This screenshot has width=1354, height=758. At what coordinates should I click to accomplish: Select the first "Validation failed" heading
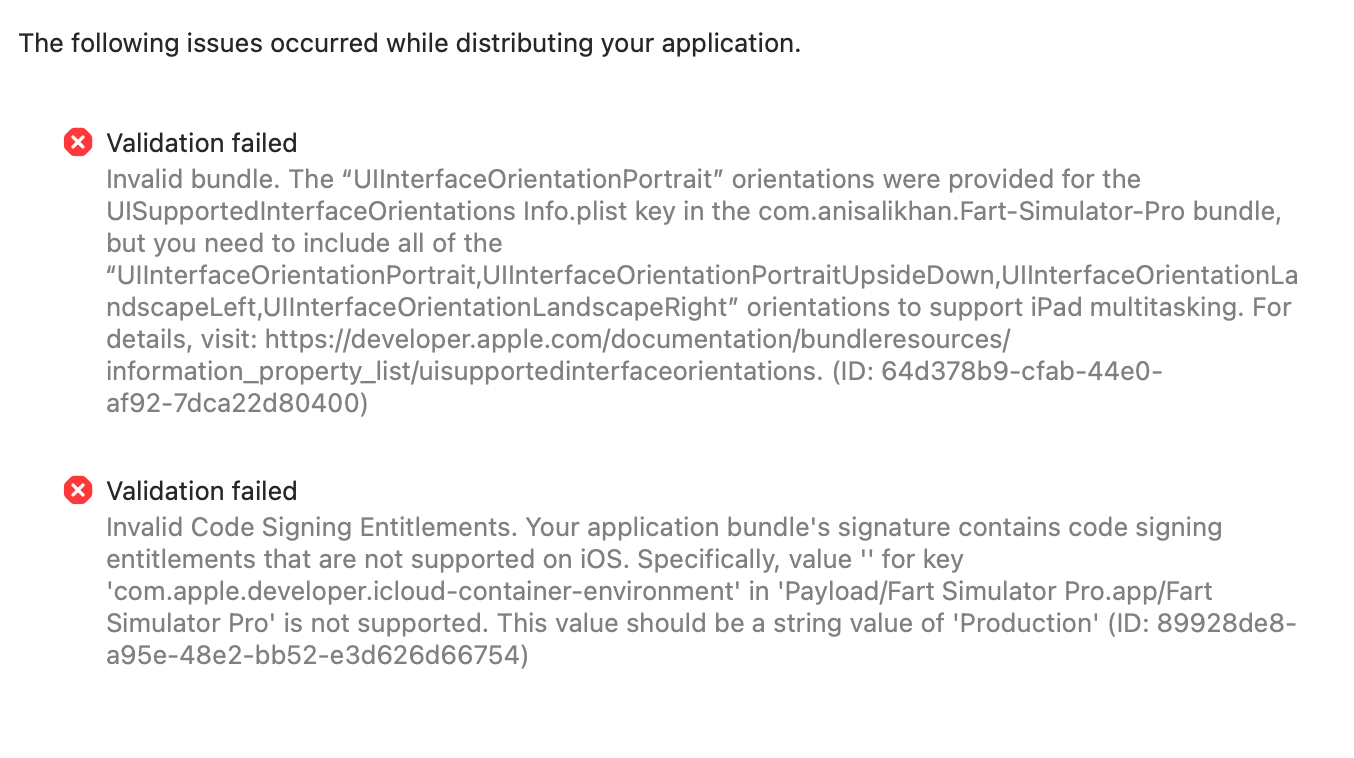click(201, 143)
